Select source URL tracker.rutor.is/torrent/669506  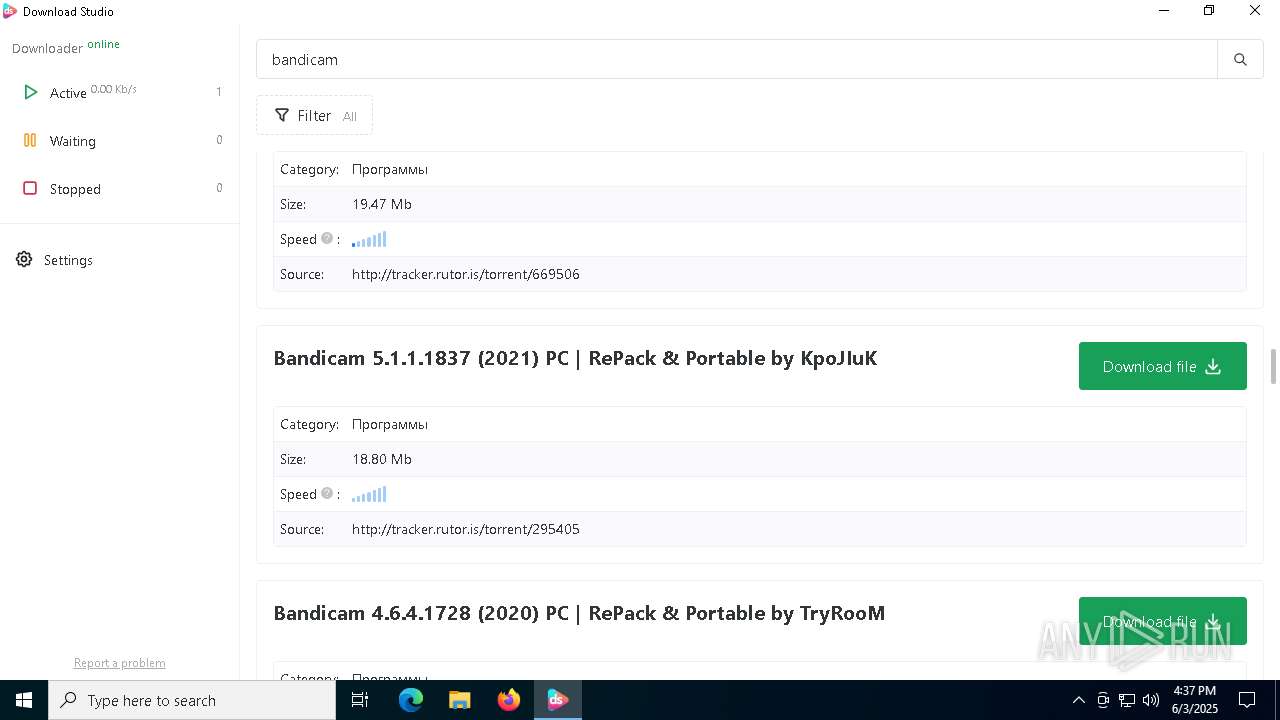466,274
